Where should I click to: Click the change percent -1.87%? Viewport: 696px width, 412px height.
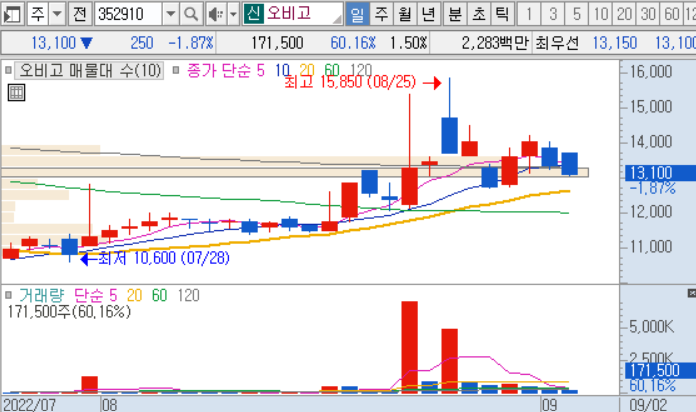pyautogui.click(x=191, y=43)
